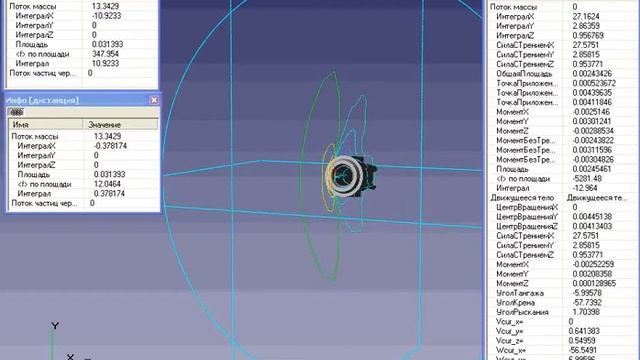The image size is (640, 360).
Task: Select the Площадь value 0.00245461
Action: (592, 169)
